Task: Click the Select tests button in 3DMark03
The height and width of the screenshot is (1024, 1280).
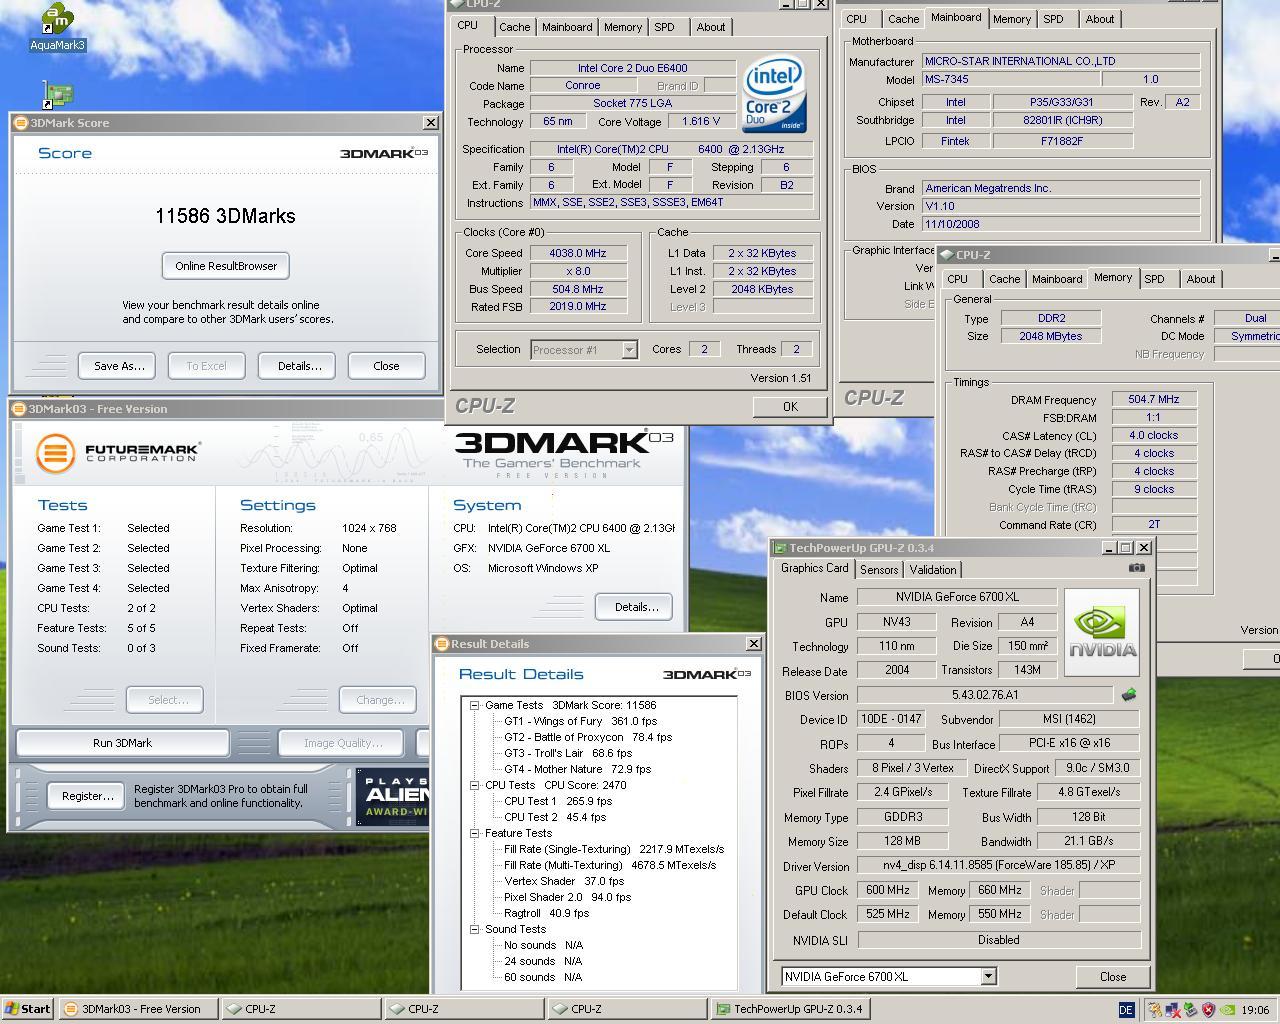Action: pos(167,700)
